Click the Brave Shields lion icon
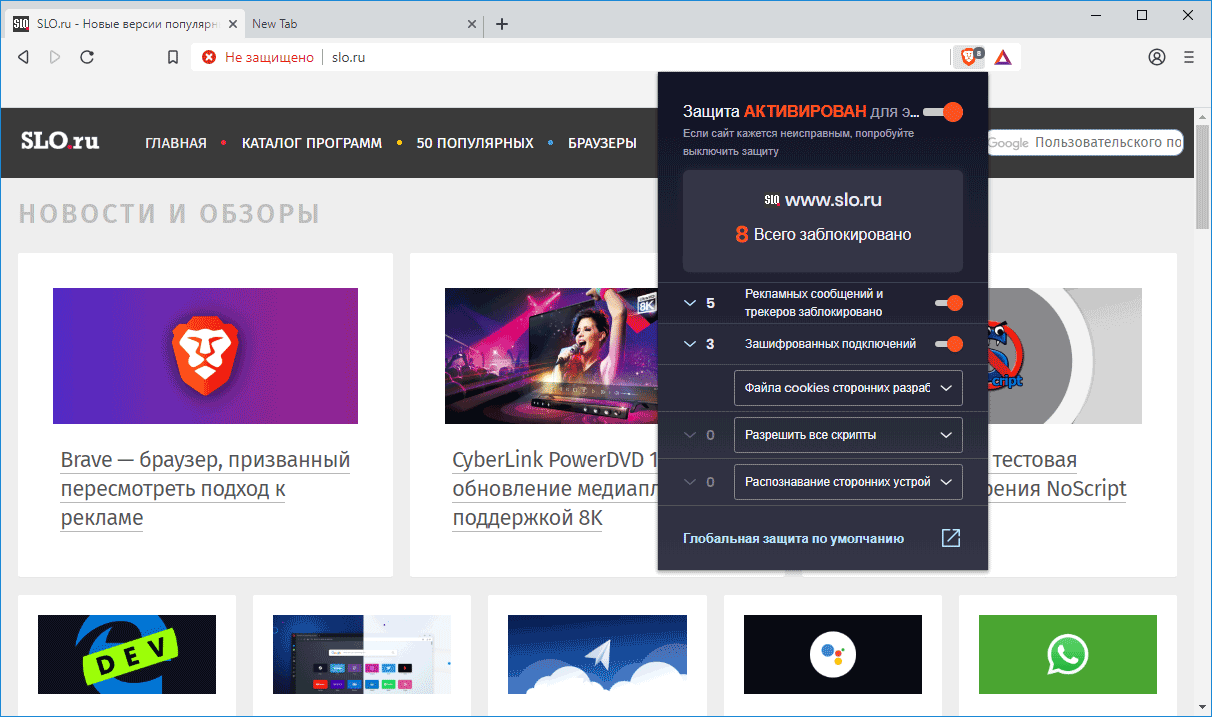This screenshot has height=717, width=1212. 970,57
